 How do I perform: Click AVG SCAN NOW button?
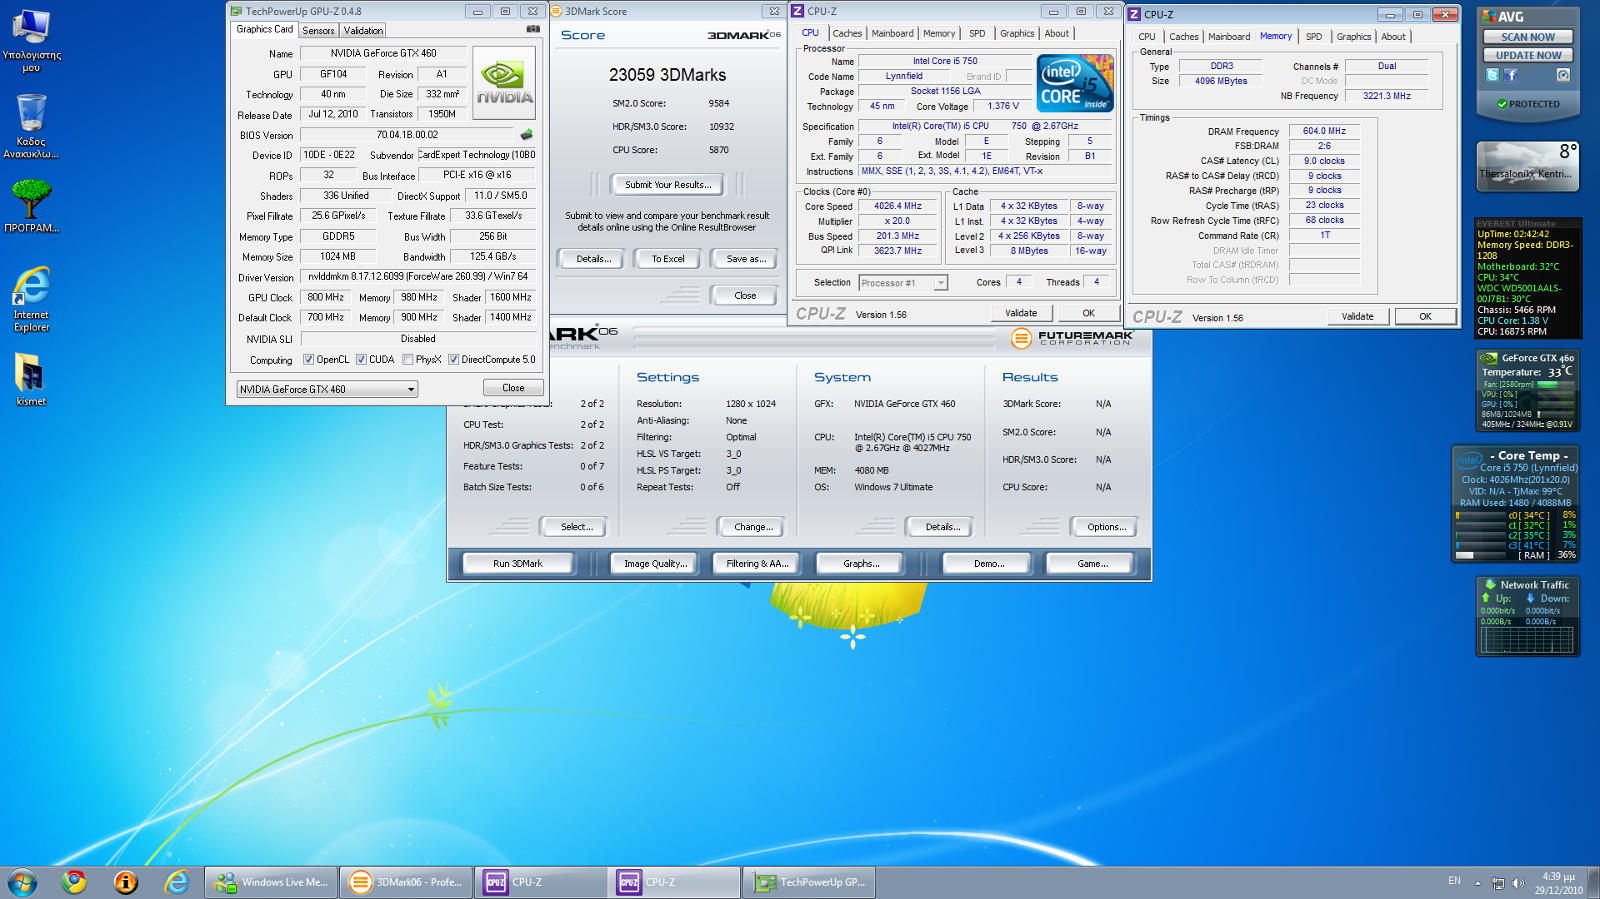(x=1528, y=37)
